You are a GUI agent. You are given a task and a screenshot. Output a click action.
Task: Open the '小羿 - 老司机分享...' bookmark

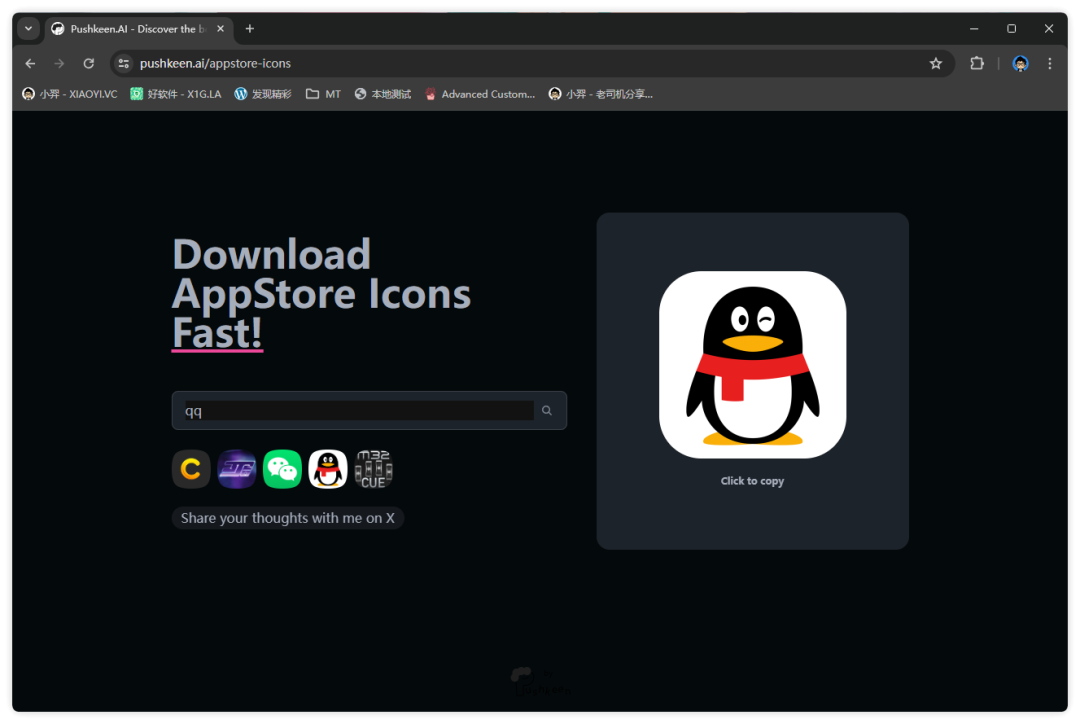click(x=601, y=94)
